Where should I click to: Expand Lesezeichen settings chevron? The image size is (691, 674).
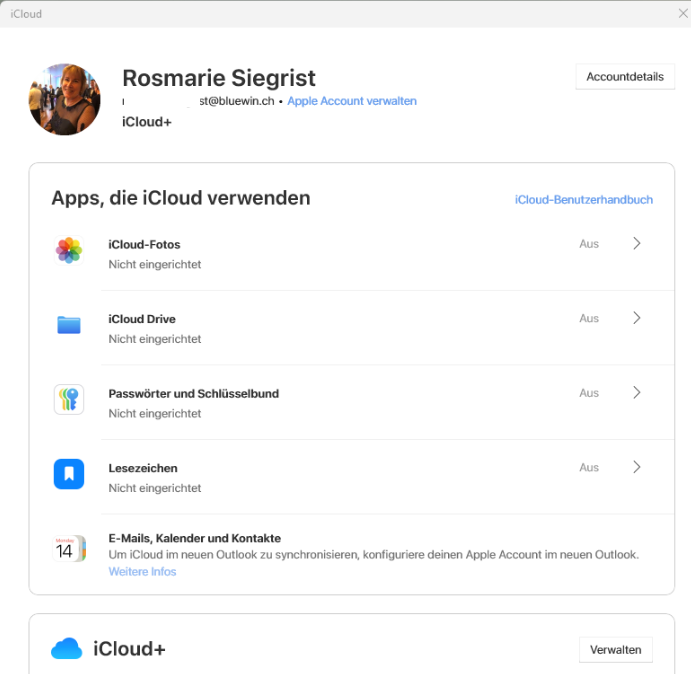(636, 467)
